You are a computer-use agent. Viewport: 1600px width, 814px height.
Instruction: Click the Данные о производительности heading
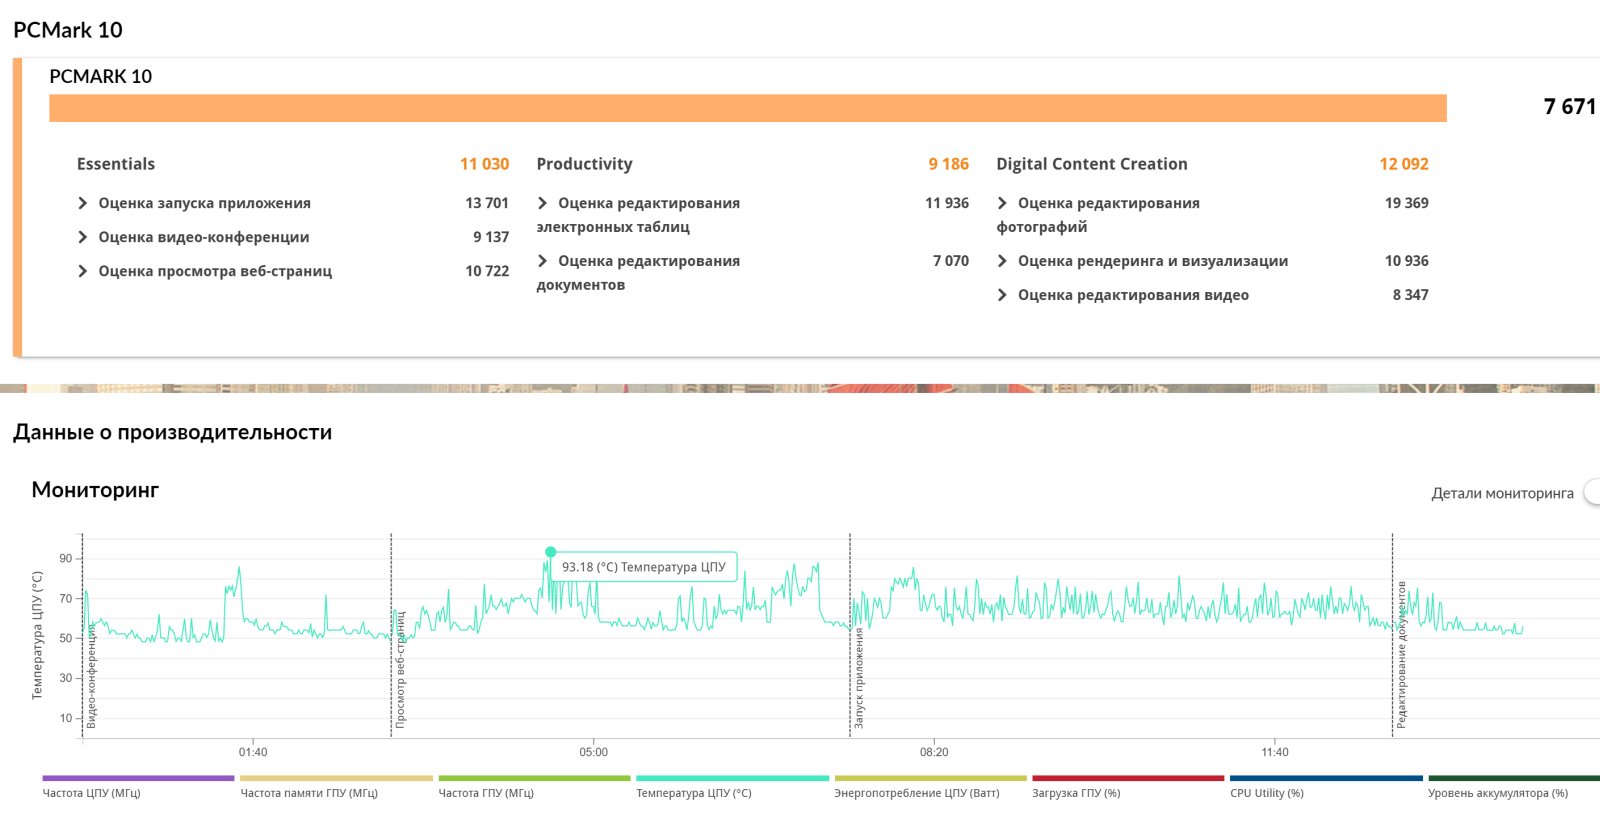(172, 432)
